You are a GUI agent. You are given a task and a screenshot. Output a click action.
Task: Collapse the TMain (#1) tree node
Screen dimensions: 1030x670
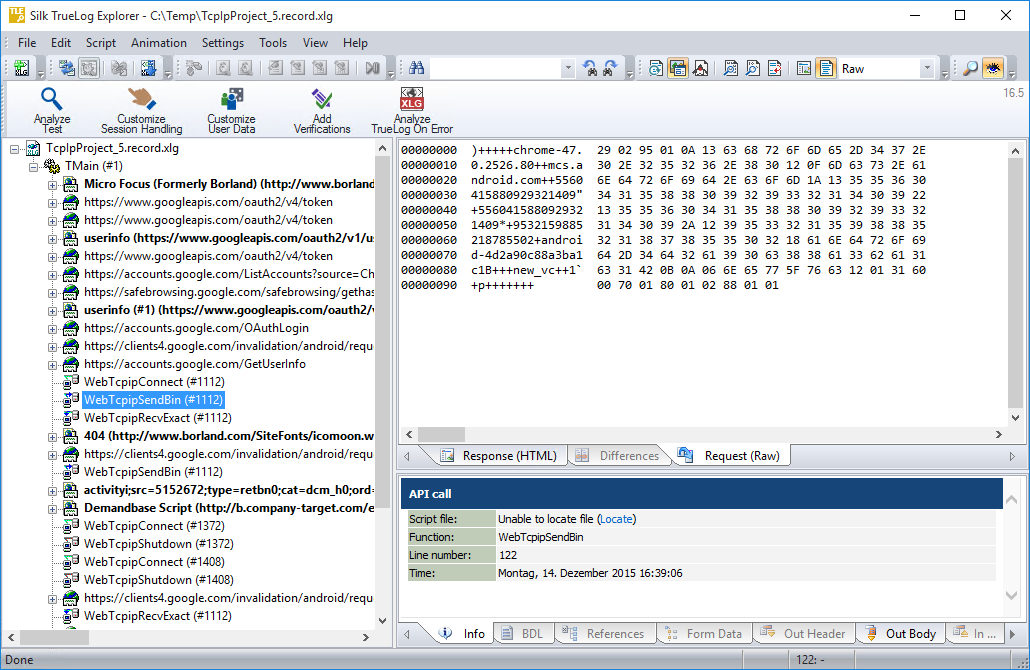pos(33,166)
